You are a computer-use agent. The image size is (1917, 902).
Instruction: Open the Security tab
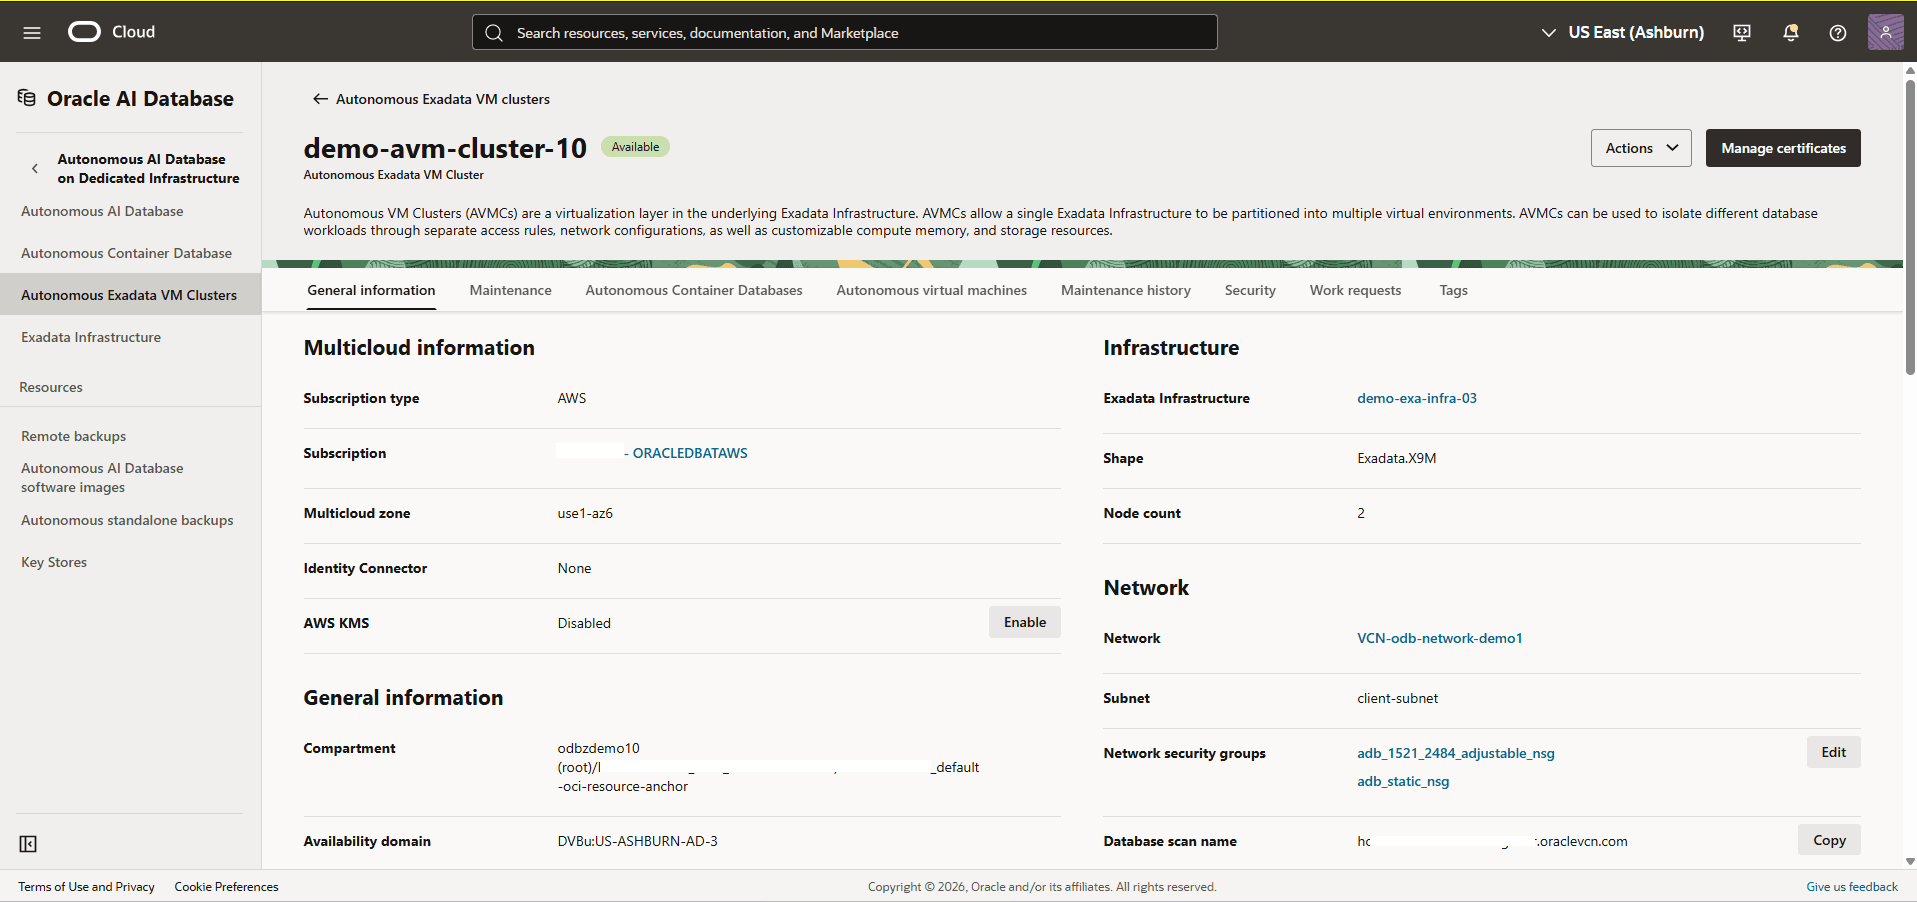click(x=1250, y=290)
